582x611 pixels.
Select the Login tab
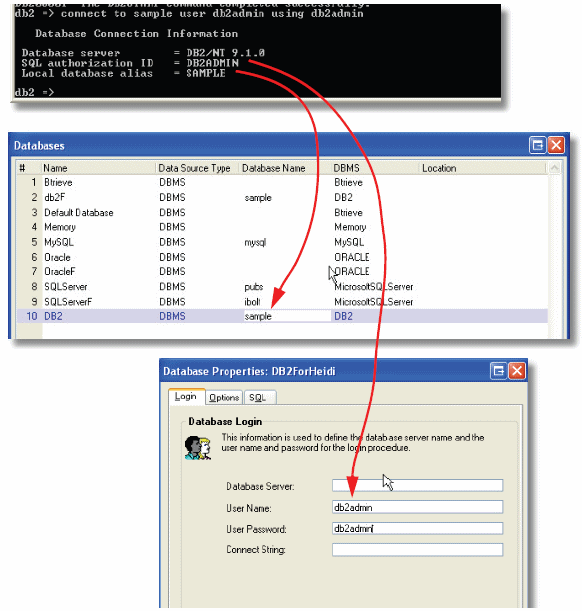click(x=186, y=396)
